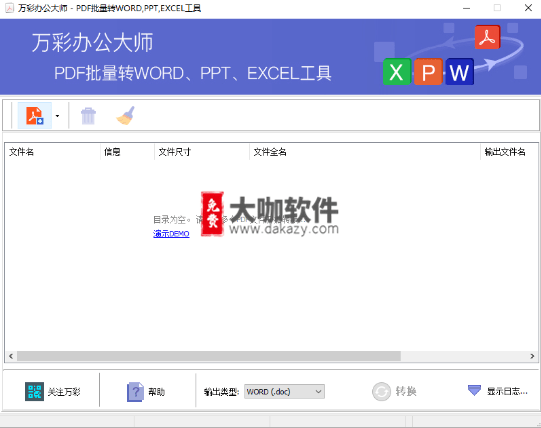Click the 转换 convert circular arrows icon
This screenshot has height=428, width=541.
[381, 391]
